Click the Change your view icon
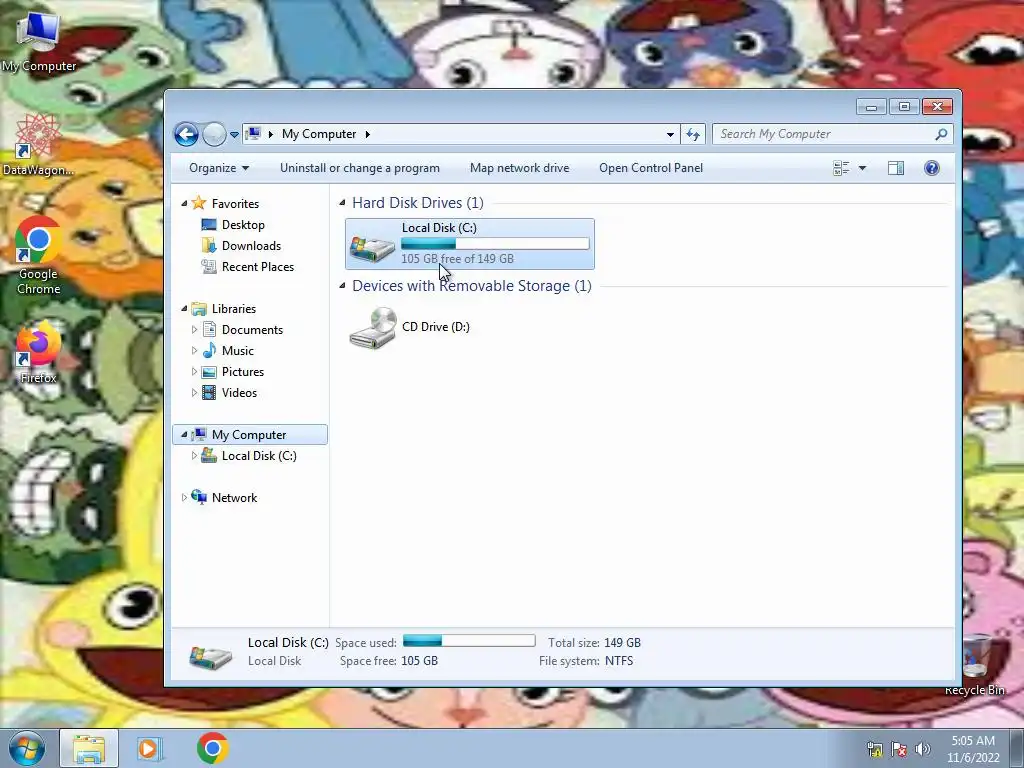Viewport: 1024px width, 768px height. [x=841, y=168]
